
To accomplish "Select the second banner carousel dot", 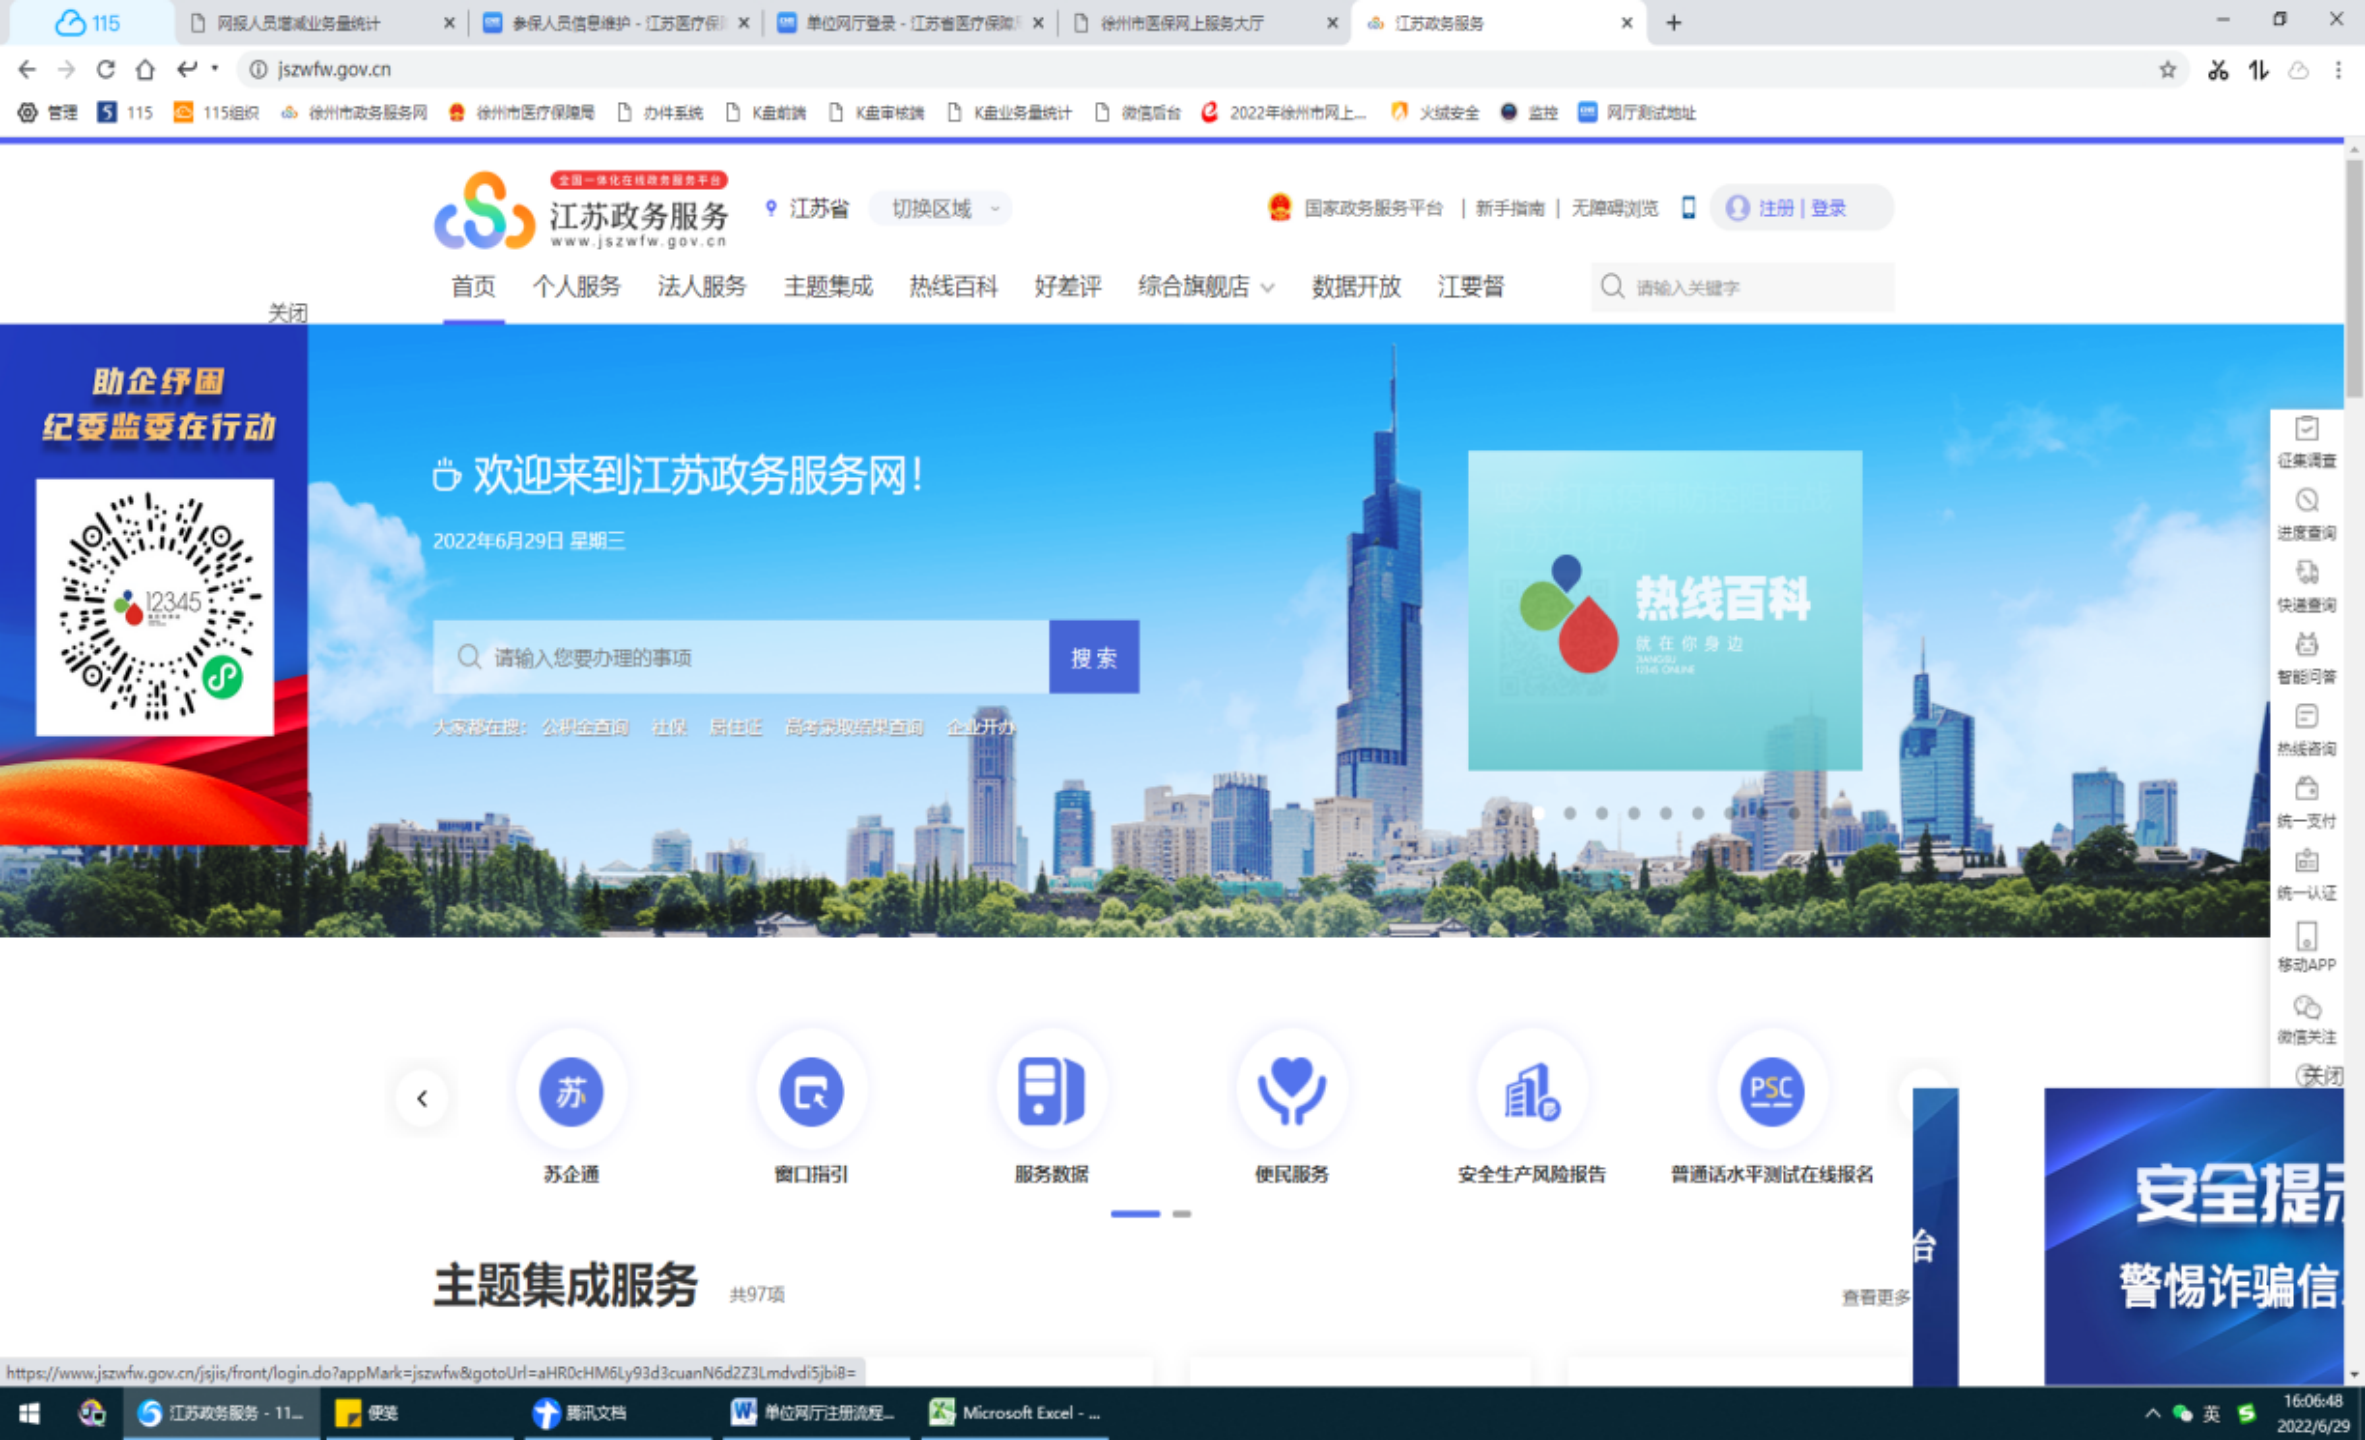I will (1570, 814).
